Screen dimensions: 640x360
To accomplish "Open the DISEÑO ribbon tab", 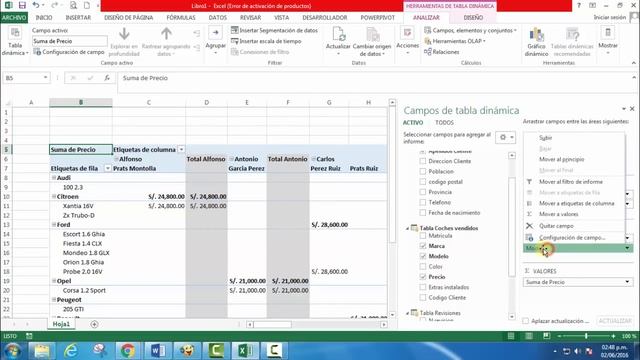I will pyautogui.click(x=473, y=18).
